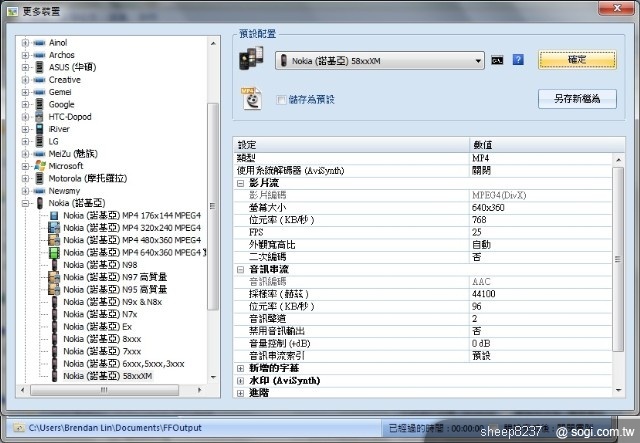Click the MP4 file format icon
Viewport: 640px width, 443px height.
pyautogui.click(x=251, y=98)
